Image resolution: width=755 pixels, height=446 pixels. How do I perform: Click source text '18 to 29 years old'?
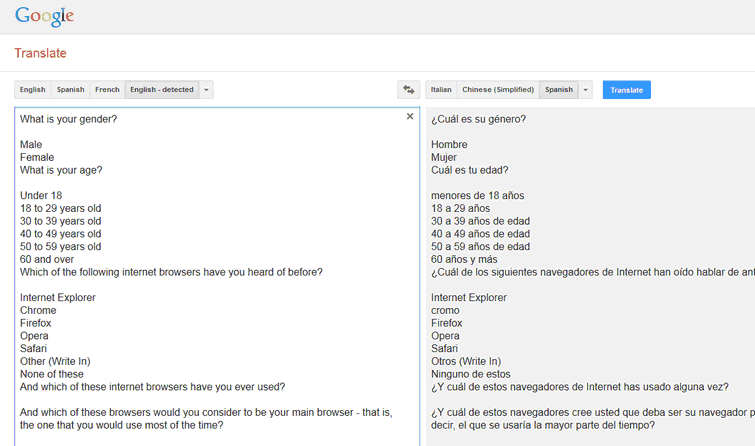point(61,209)
